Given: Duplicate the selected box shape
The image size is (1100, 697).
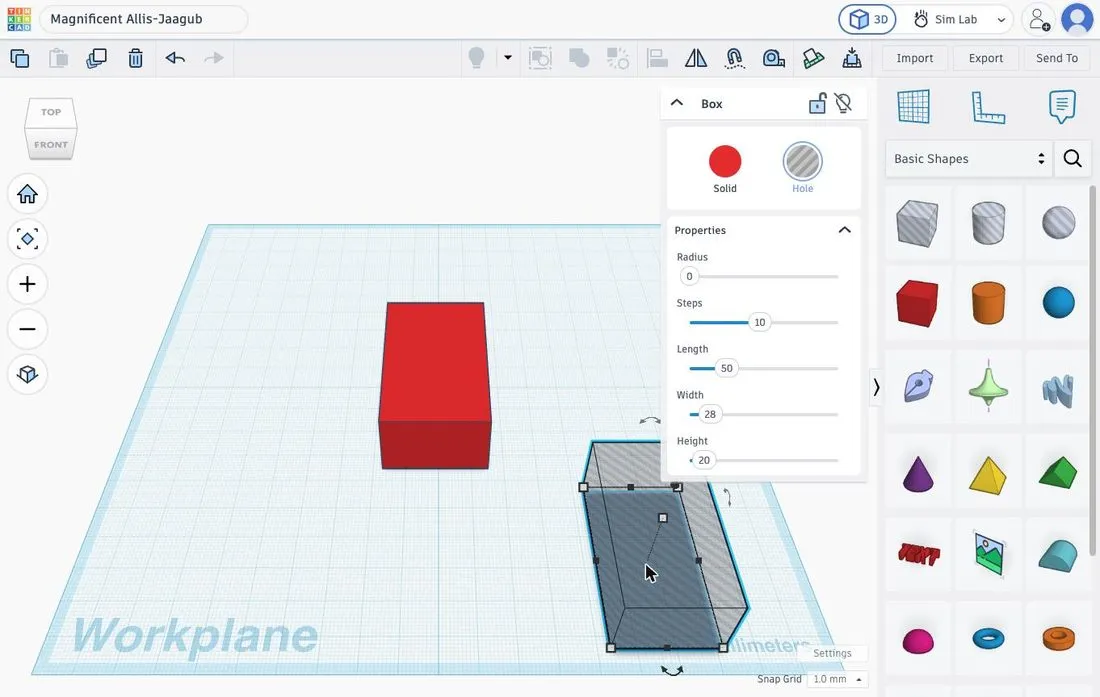Looking at the screenshot, I should (x=96, y=58).
